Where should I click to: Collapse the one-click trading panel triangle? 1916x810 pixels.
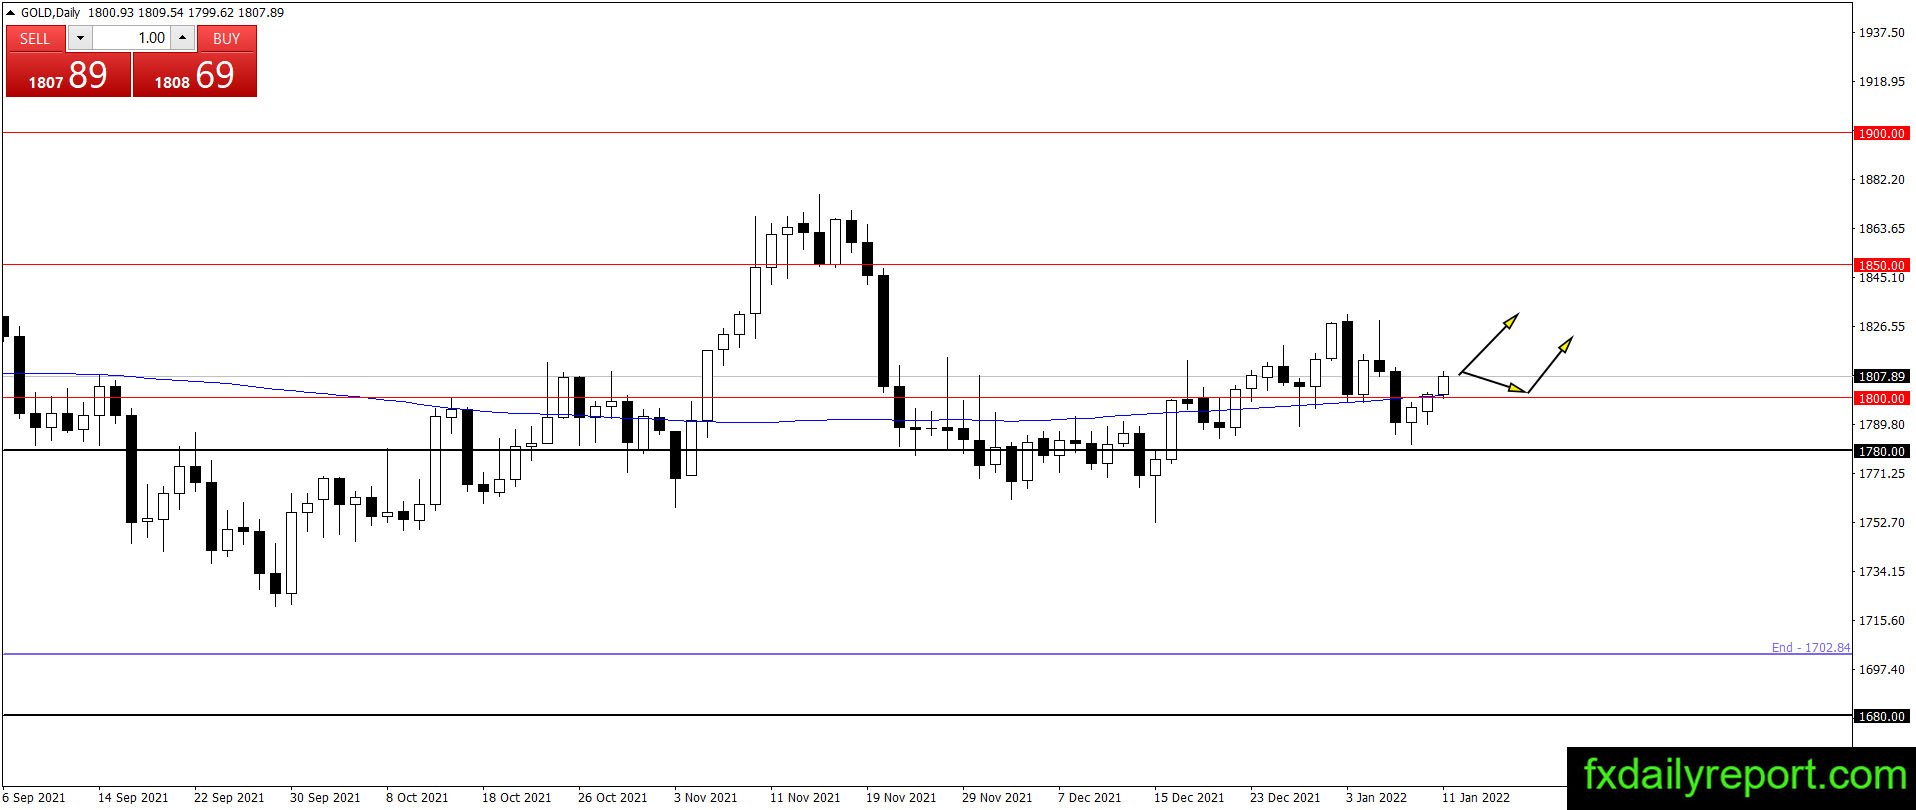(11, 13)
